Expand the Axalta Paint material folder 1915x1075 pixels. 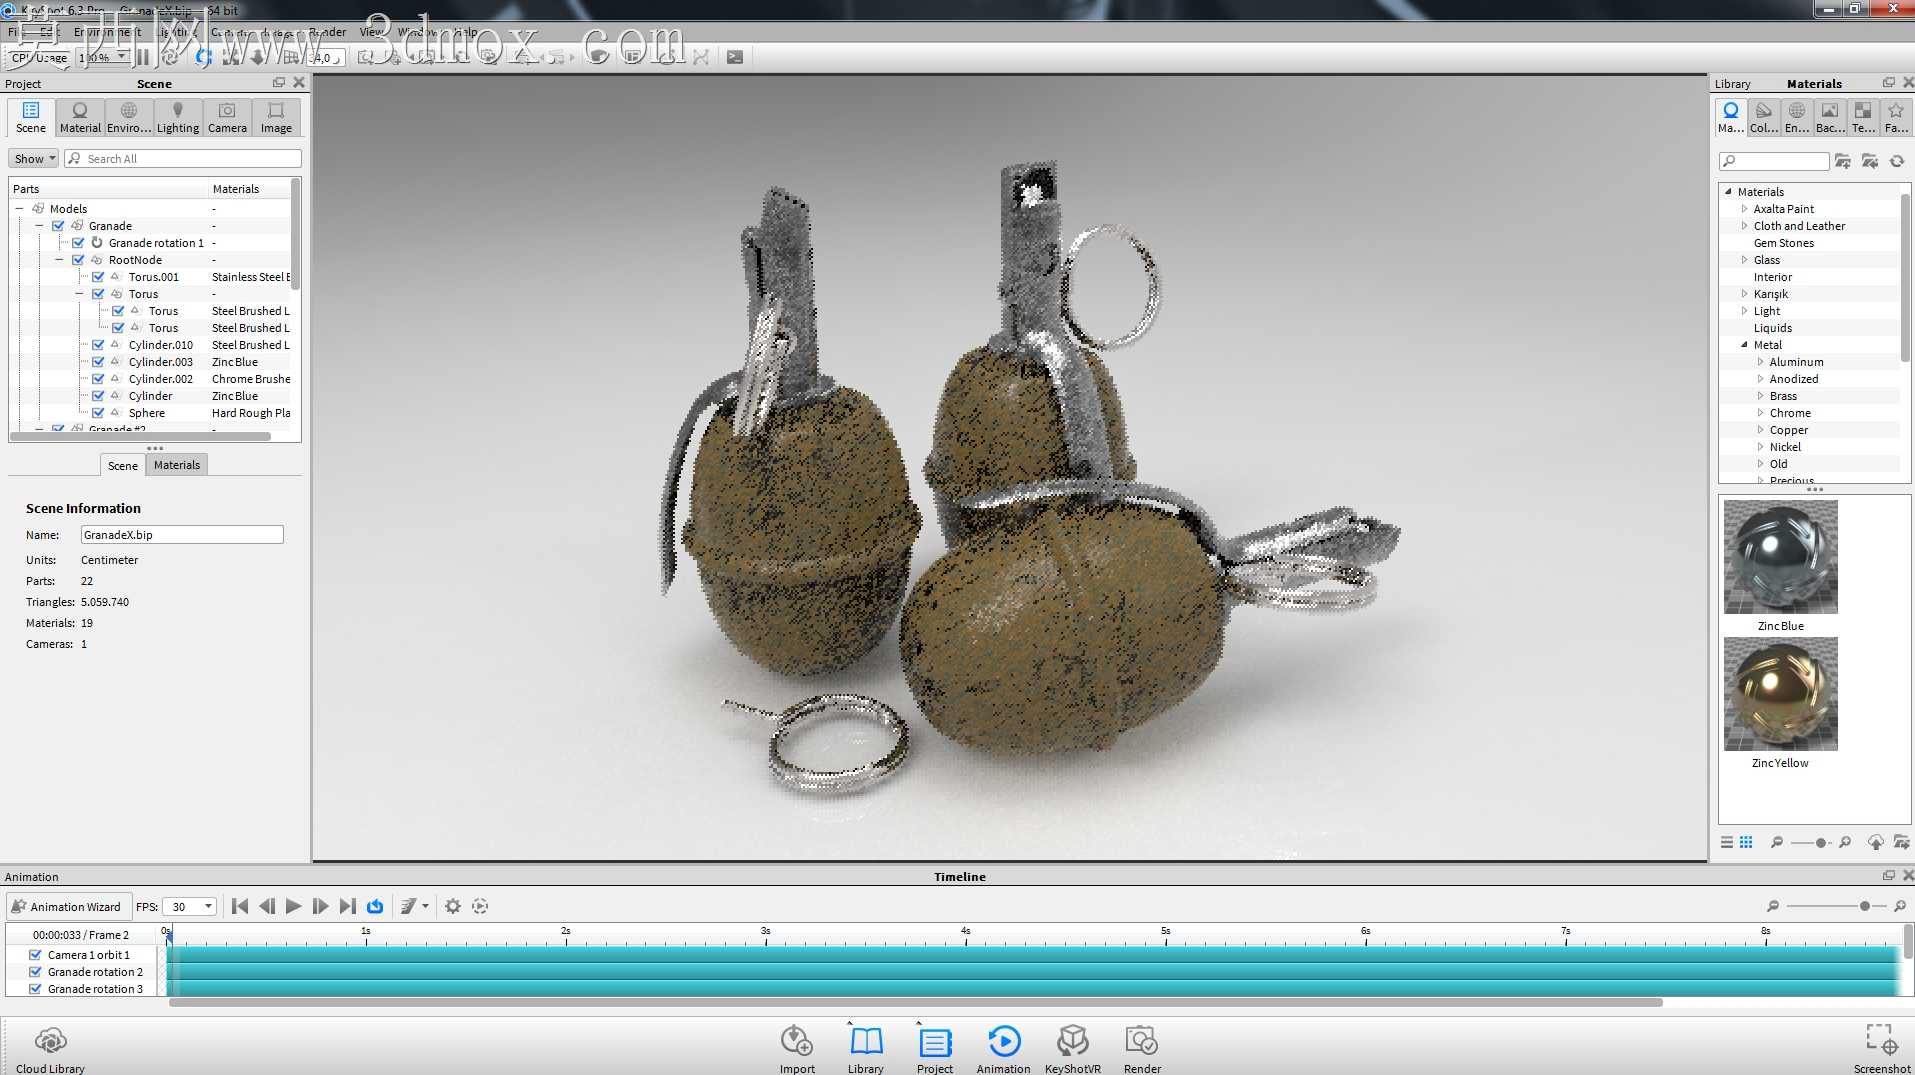[1745, 209]
